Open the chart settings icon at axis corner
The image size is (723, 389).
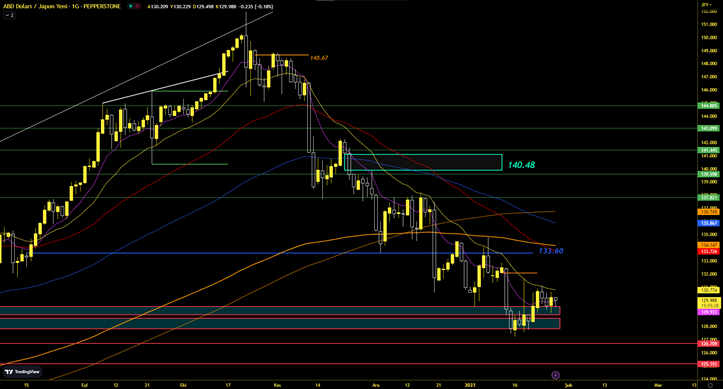(710, 385)
